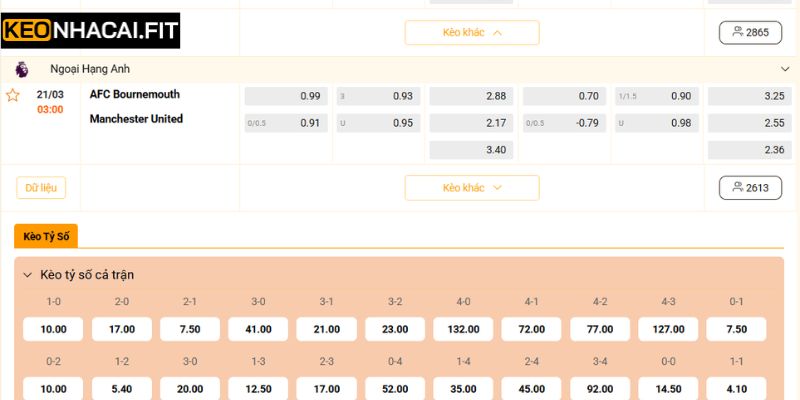800x400 pixels.
Task: Pick correct score 4-0 at 132.00
Action: click(x=463, y=329)
